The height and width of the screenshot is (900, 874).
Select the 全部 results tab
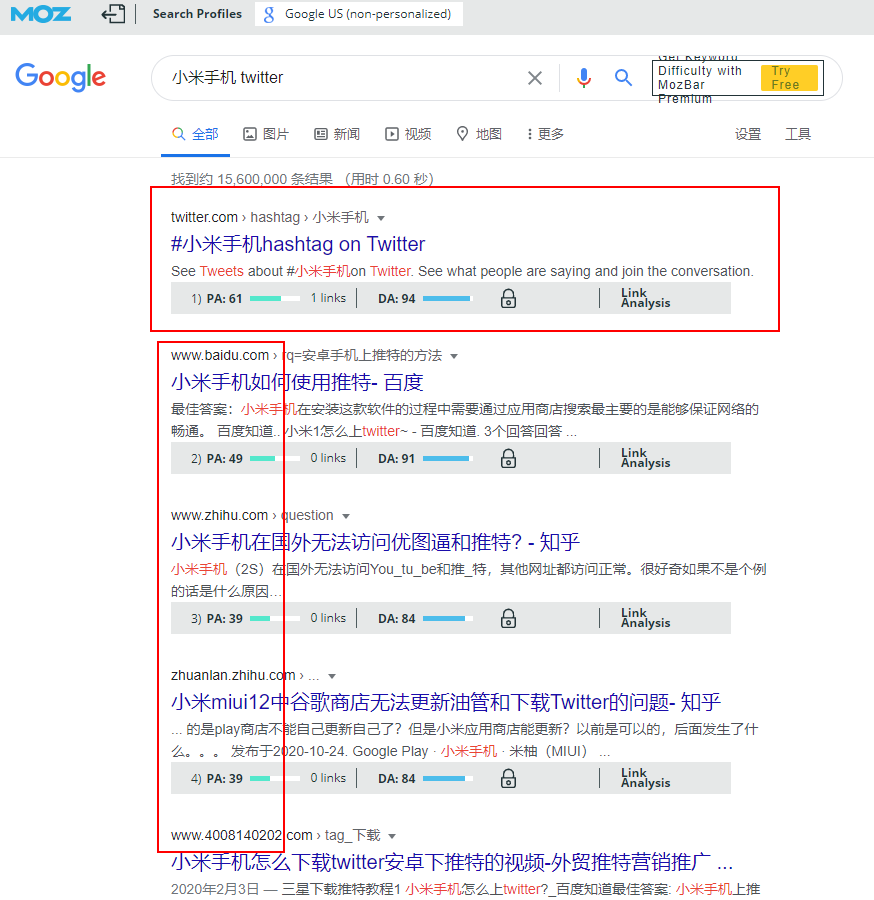[x=196, y=134]
